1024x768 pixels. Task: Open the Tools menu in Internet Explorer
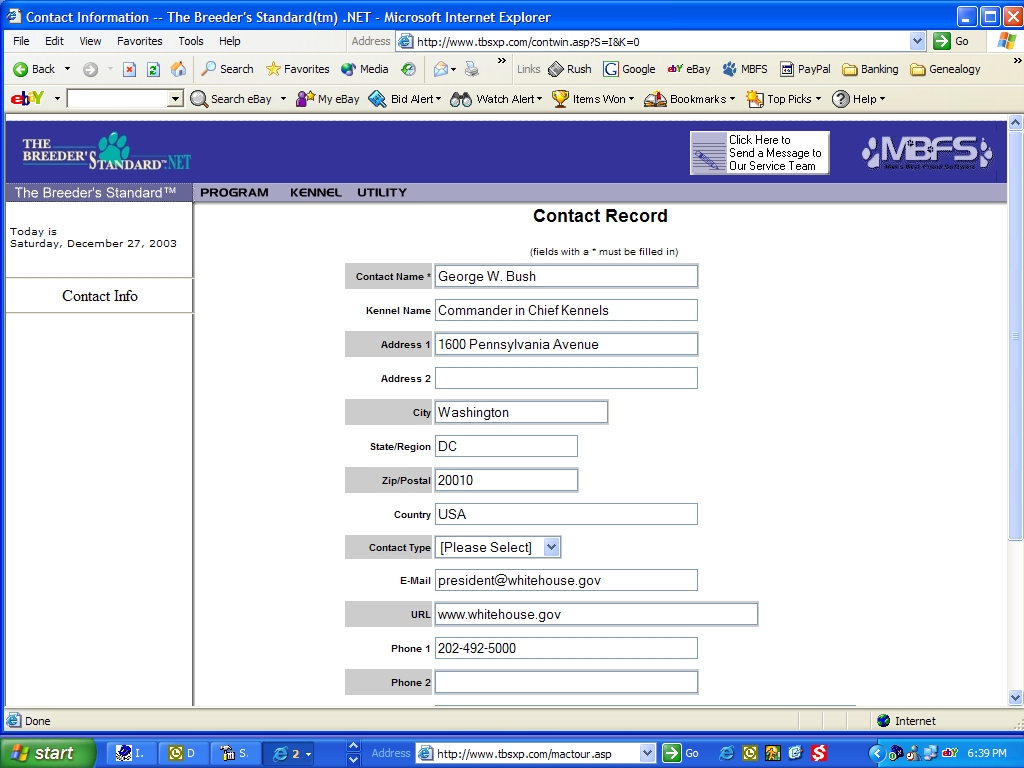click(191, 41)
